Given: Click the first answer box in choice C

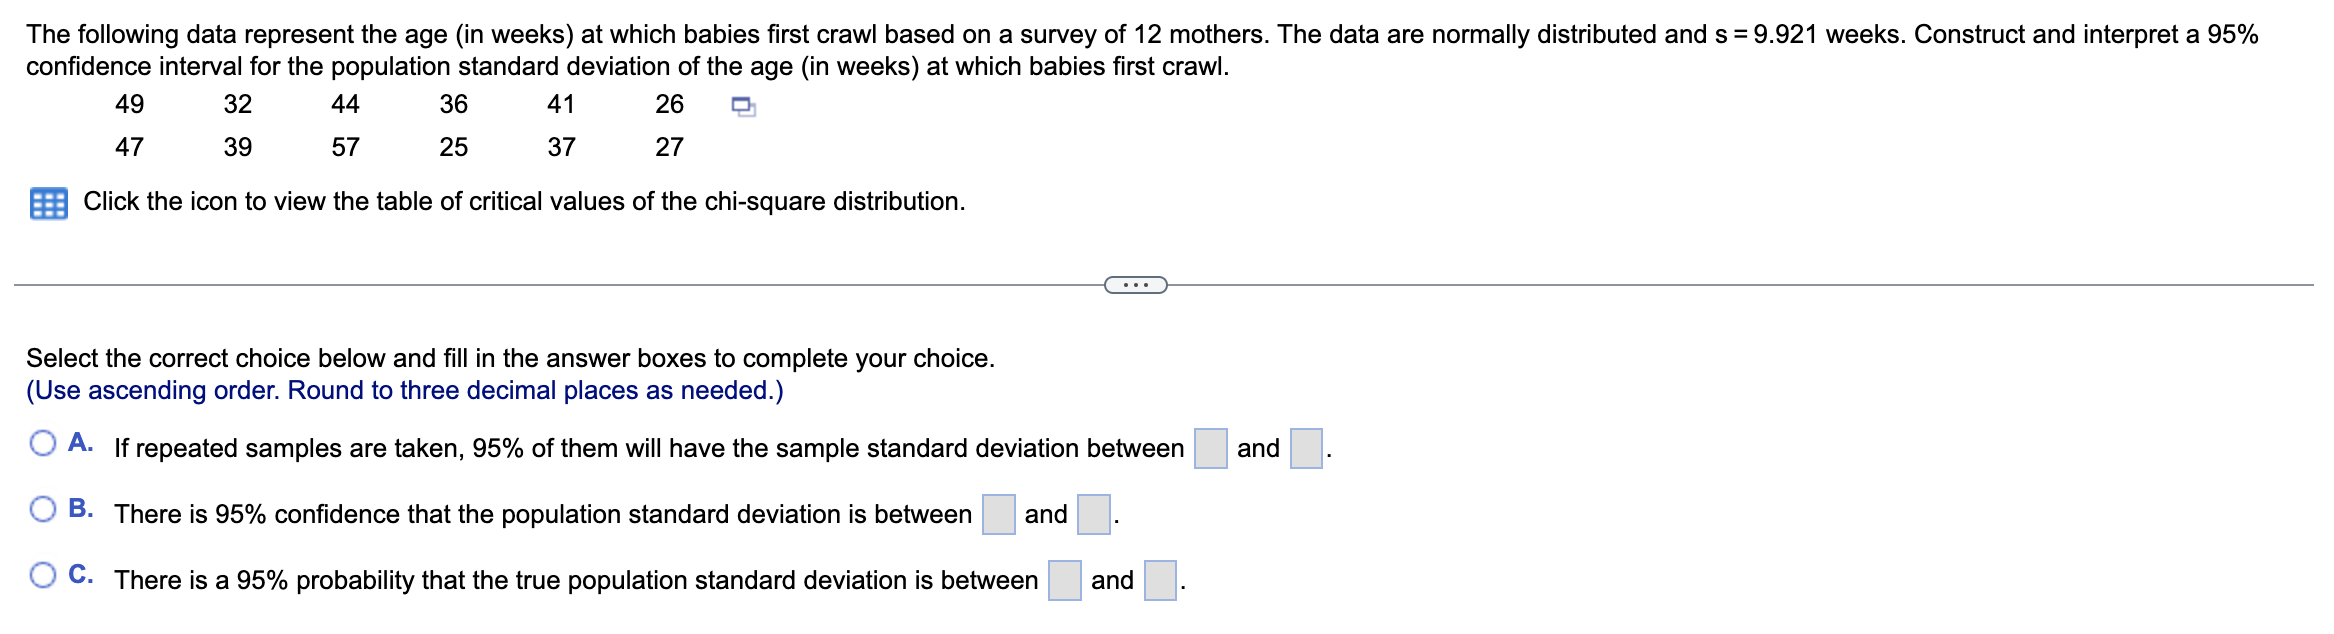Looking at the screenshot, I should [x=1063, y=580].
